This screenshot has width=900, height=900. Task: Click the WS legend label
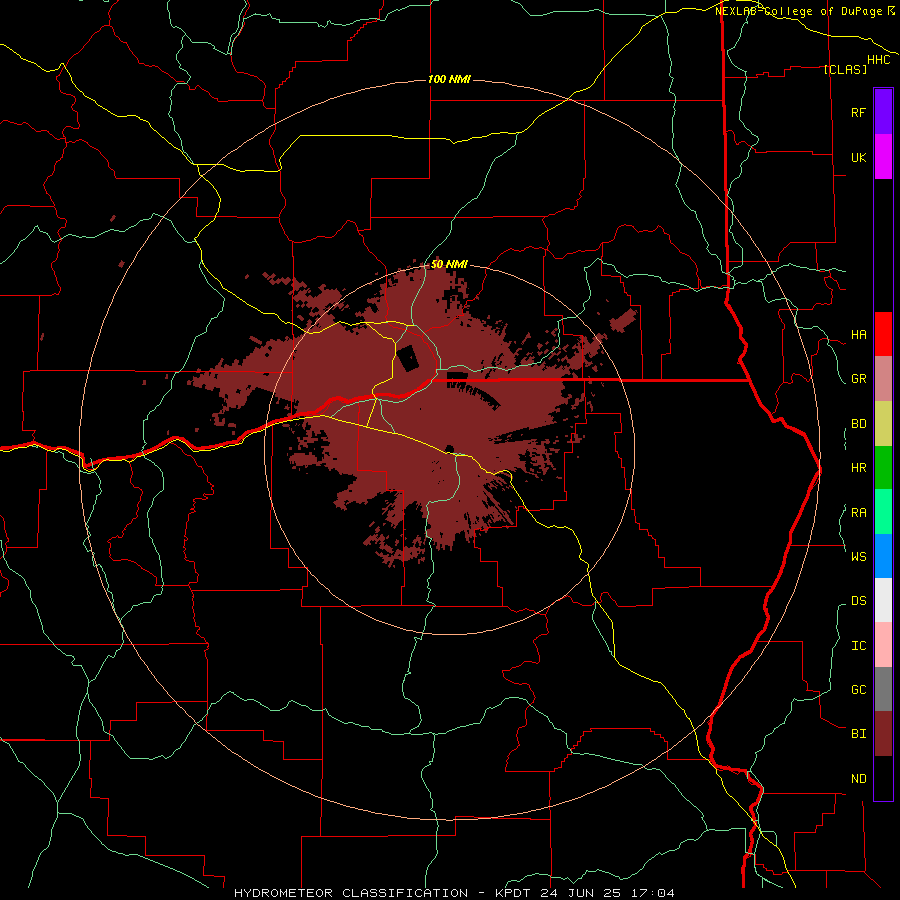tap(858, 557)
